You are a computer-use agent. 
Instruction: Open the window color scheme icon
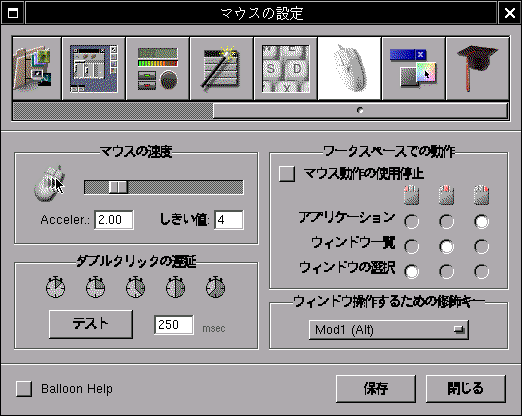tap(413, 68)
